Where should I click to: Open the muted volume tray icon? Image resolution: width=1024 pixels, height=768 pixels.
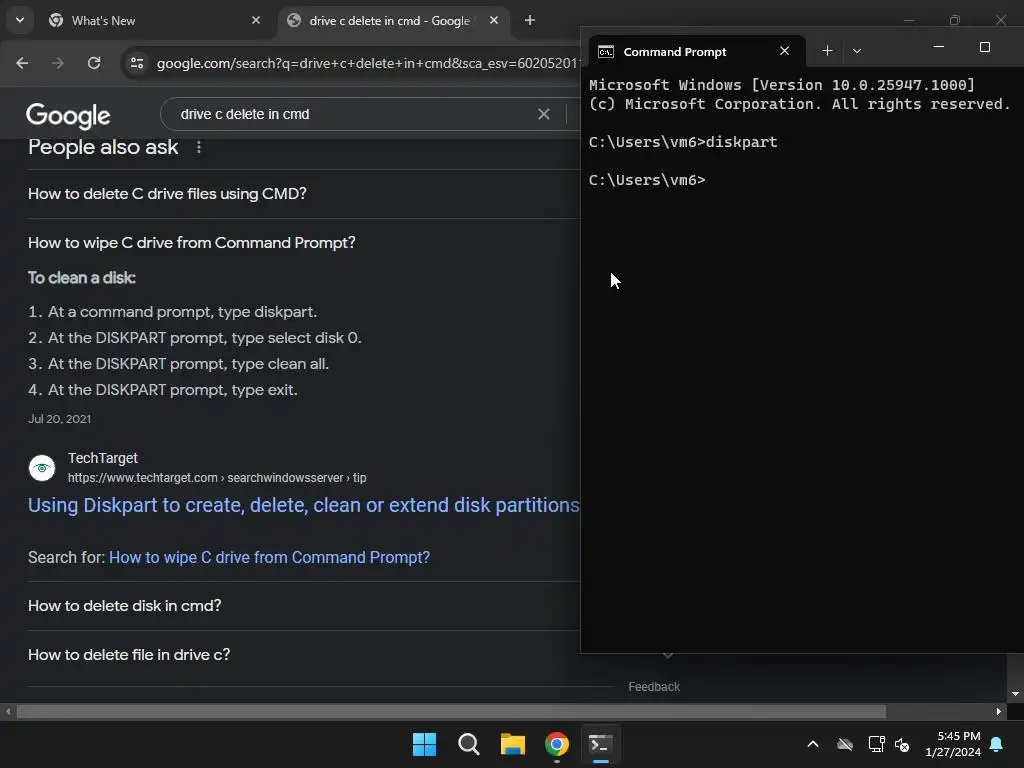(903, 744)
